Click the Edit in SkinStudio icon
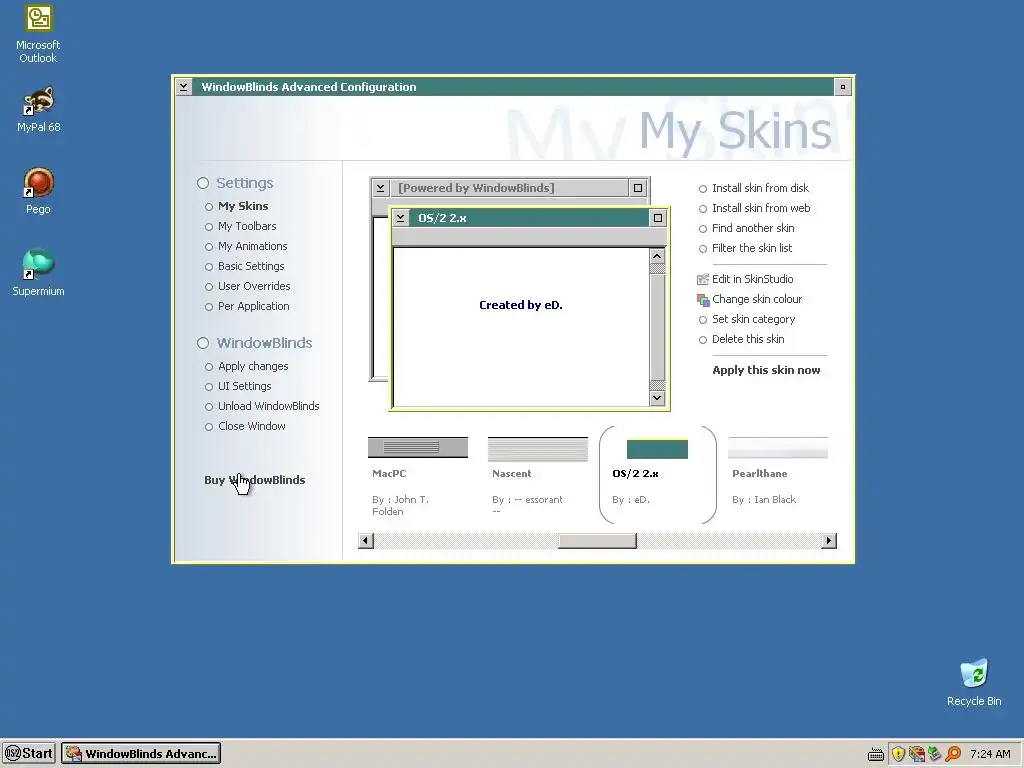 point(703,280)
